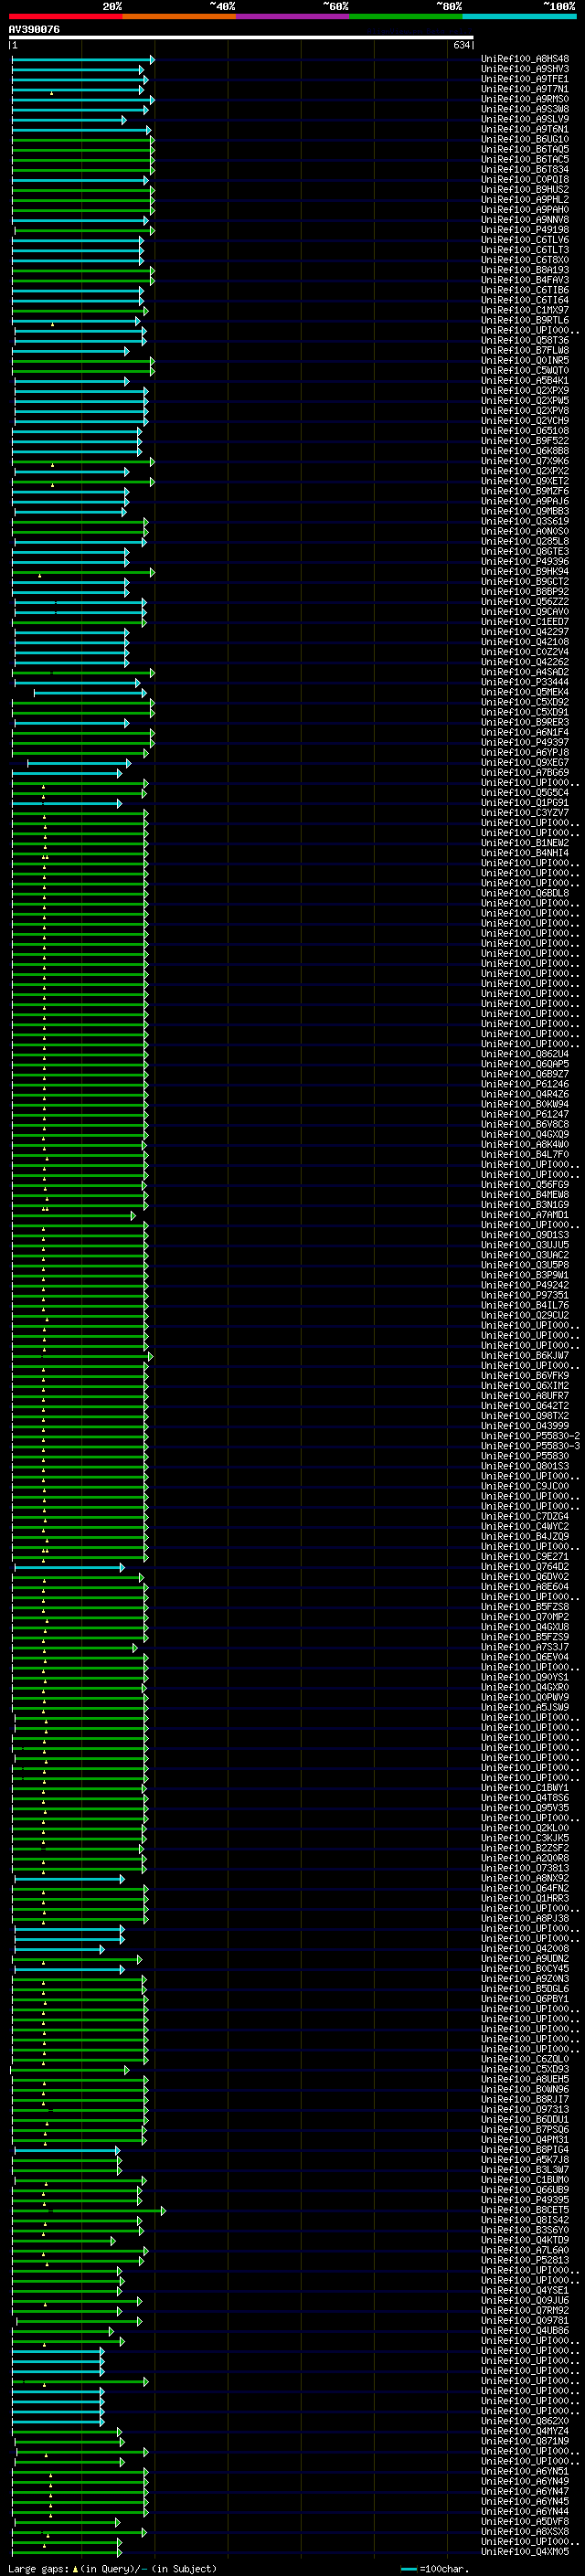Select hit UniRef100_A9TFE1

tap(525, 79)
